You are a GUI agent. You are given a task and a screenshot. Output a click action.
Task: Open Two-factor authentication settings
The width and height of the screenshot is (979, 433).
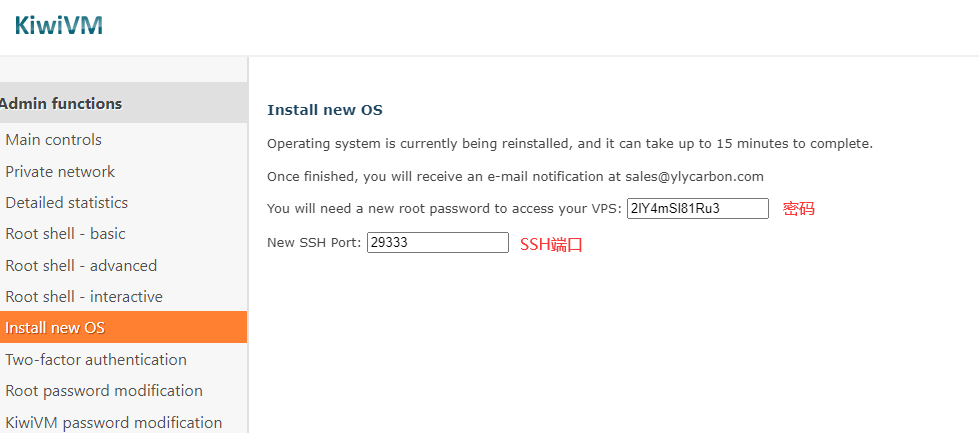tap(96, 359)
